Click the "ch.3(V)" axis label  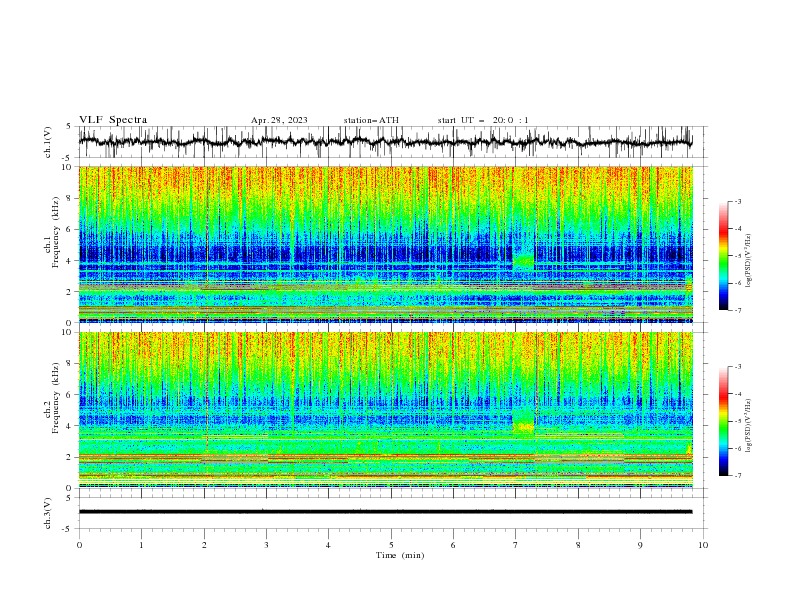(x=48, y=513)
